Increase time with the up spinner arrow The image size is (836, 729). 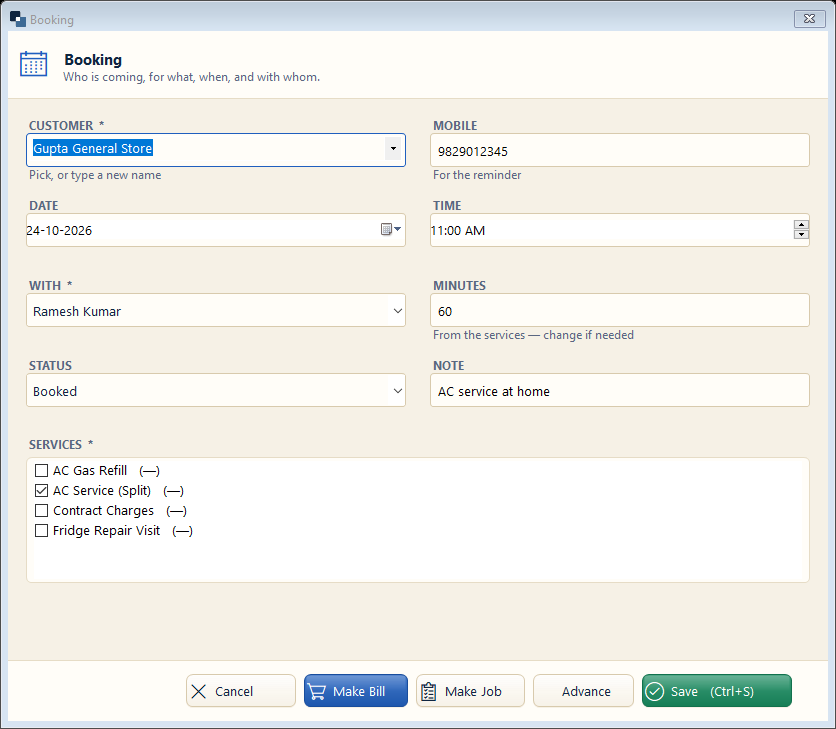[801, 225]
